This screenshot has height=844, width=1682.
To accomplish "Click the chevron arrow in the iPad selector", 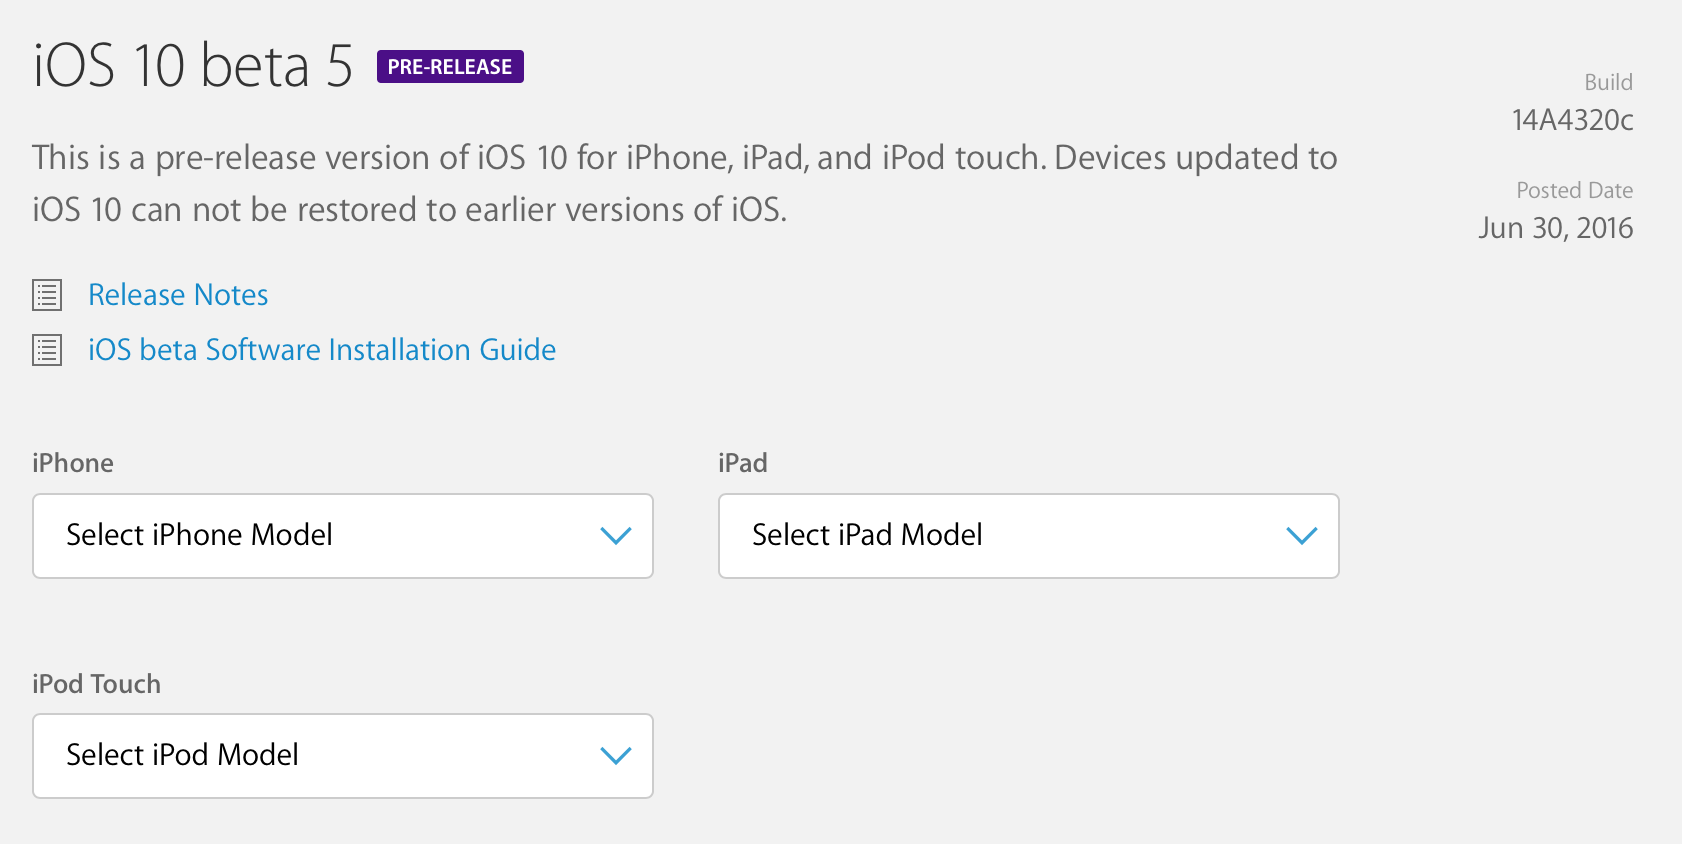I will pos(1301,536).
